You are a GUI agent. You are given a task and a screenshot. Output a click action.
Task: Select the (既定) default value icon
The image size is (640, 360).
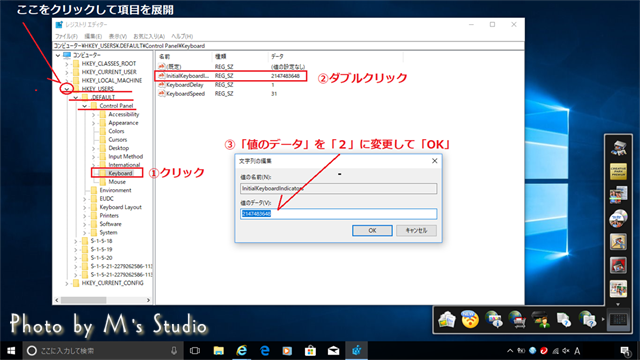click(x=162, y=67)
